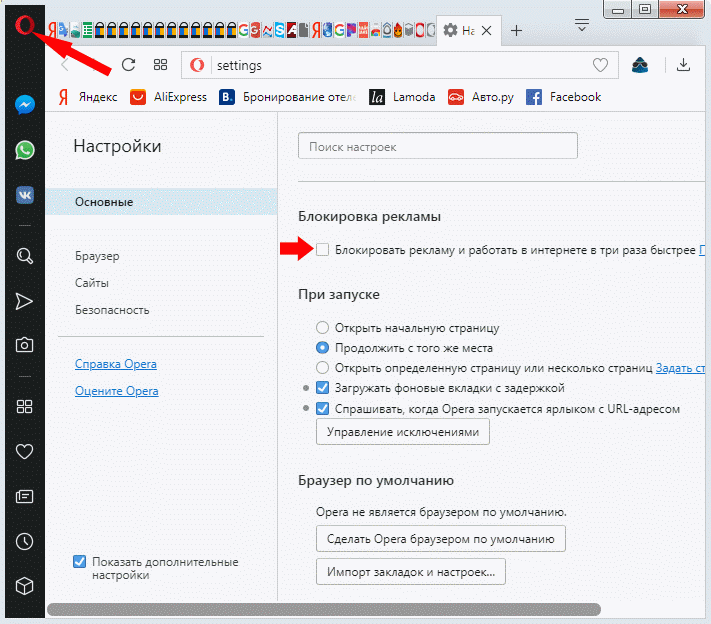Open personal news icon in the sidebar
Viewport: 711px width, 624px height.
pyautogui.click(x=24, y=497)
